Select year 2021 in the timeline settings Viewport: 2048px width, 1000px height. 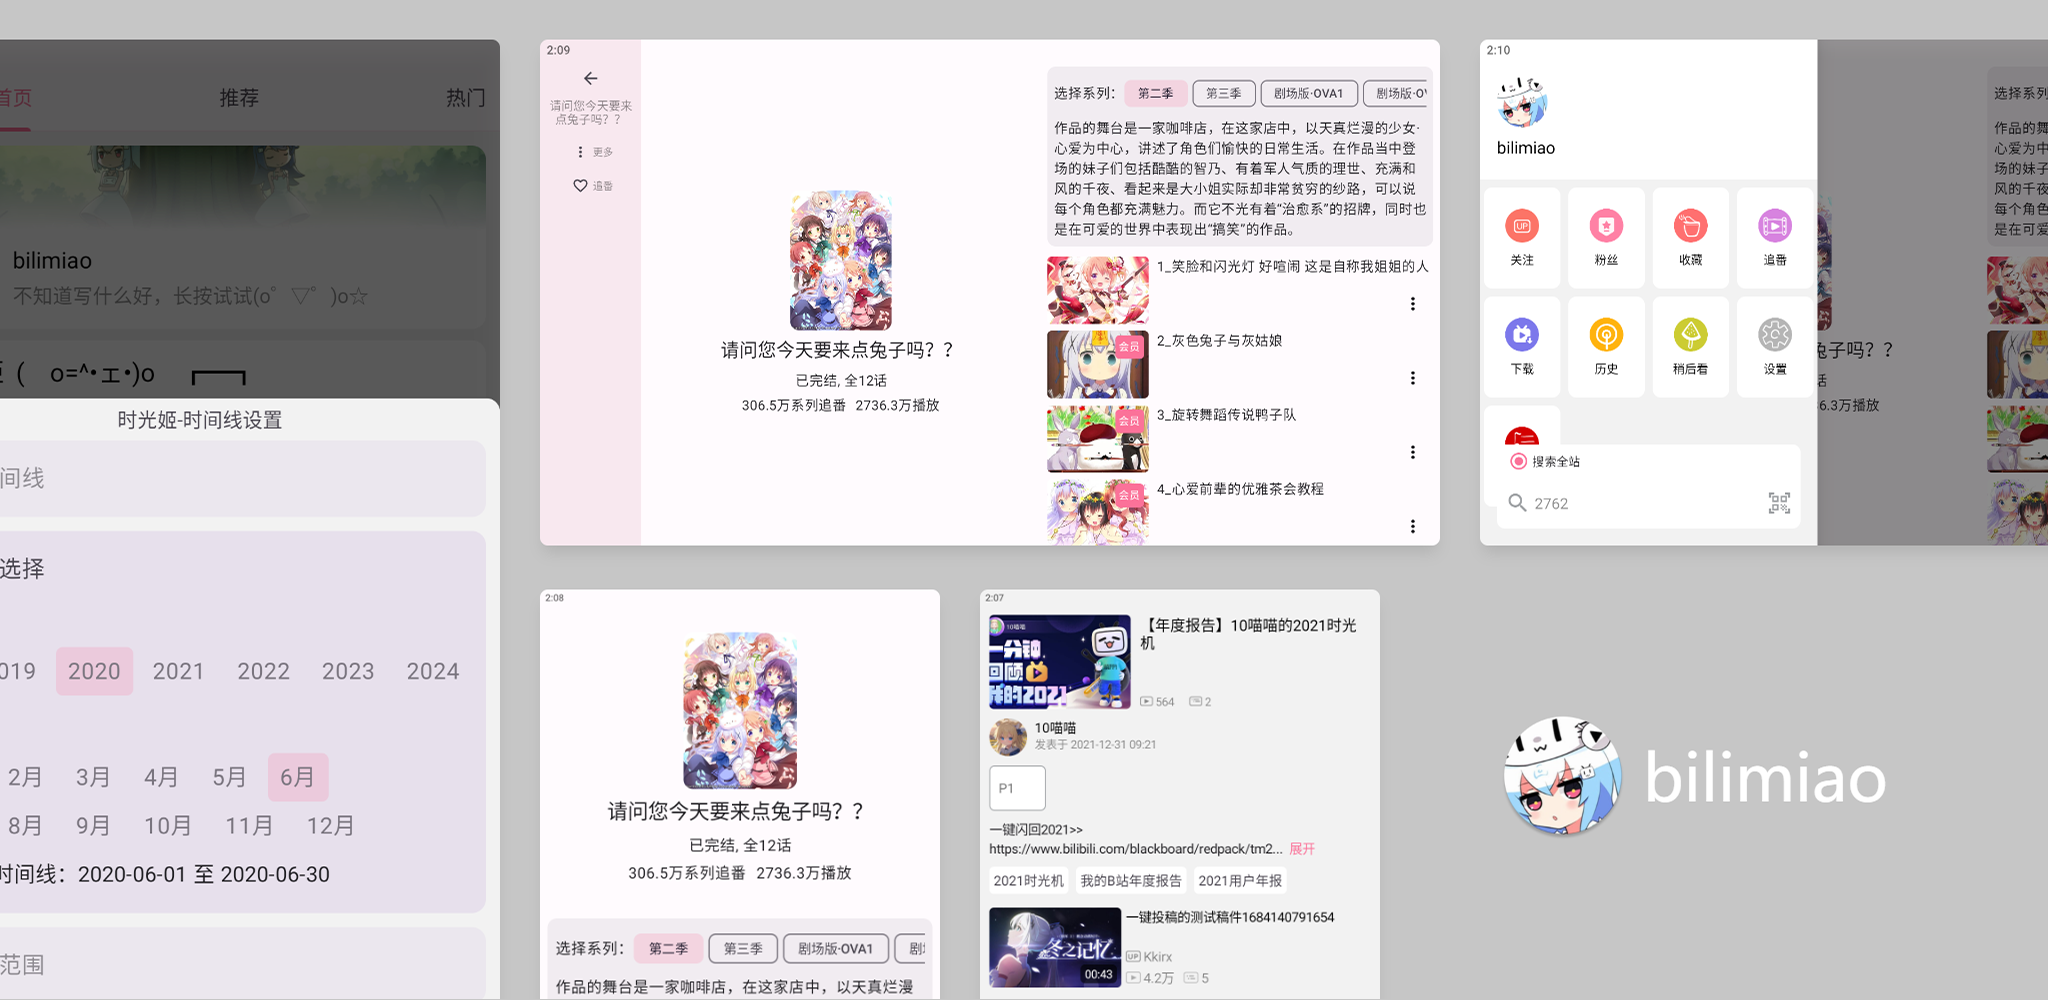(x=178, y=671)
